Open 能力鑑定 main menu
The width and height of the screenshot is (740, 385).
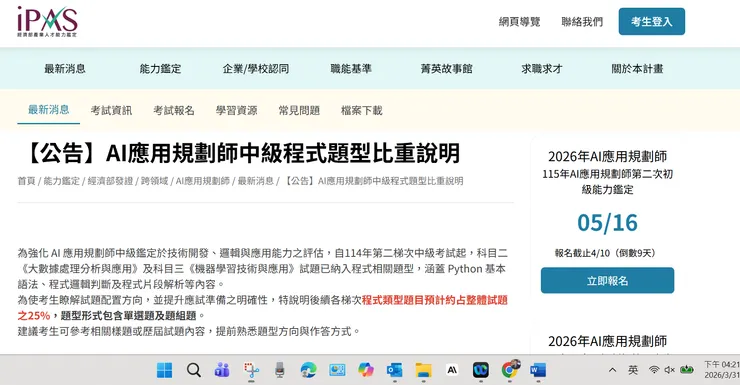click(160, 69)
